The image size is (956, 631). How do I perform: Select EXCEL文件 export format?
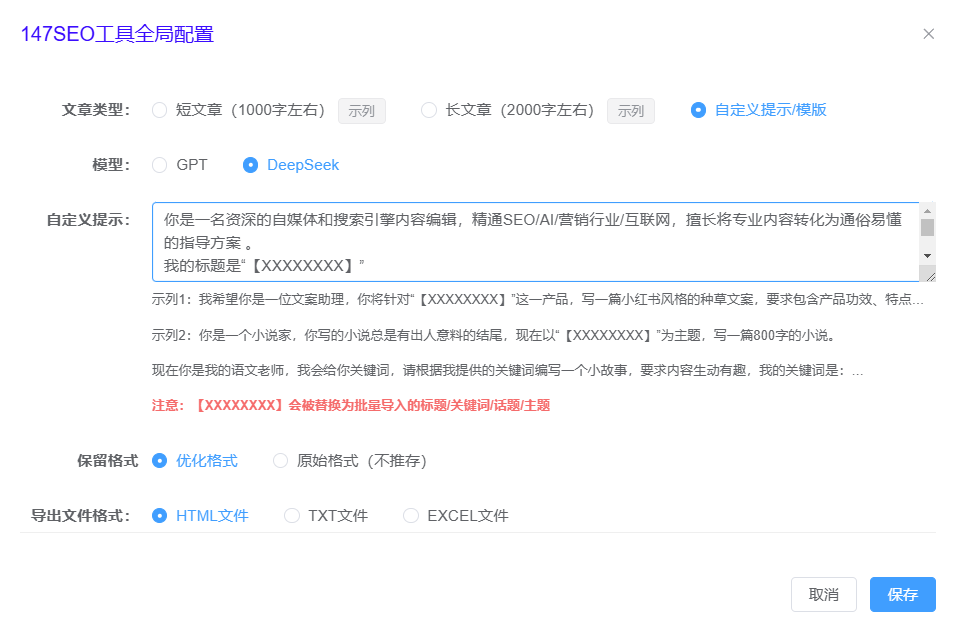(410, 515)
